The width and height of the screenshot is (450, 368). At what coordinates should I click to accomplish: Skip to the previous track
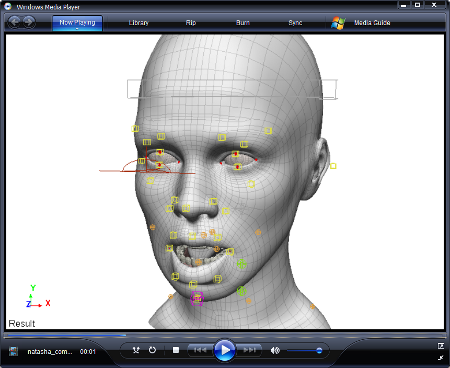coord(200,350)
